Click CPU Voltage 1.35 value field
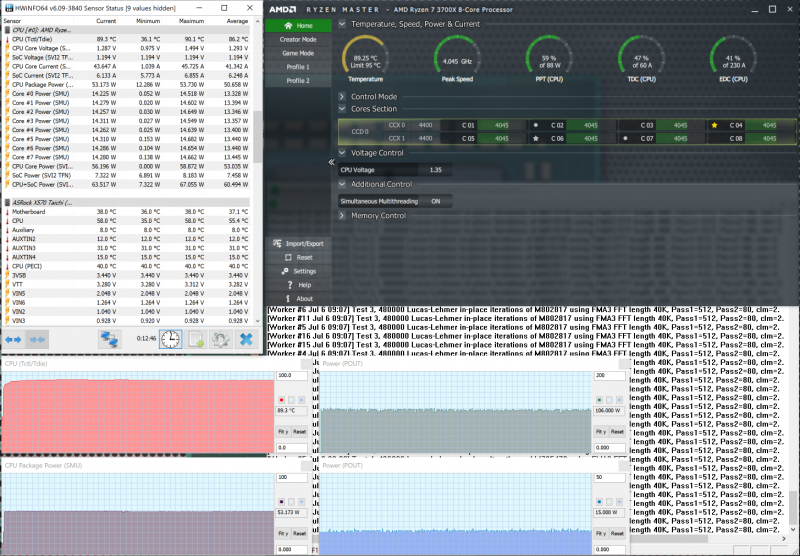The height and width of the screenshot is (556, 800). coord(435,170)
